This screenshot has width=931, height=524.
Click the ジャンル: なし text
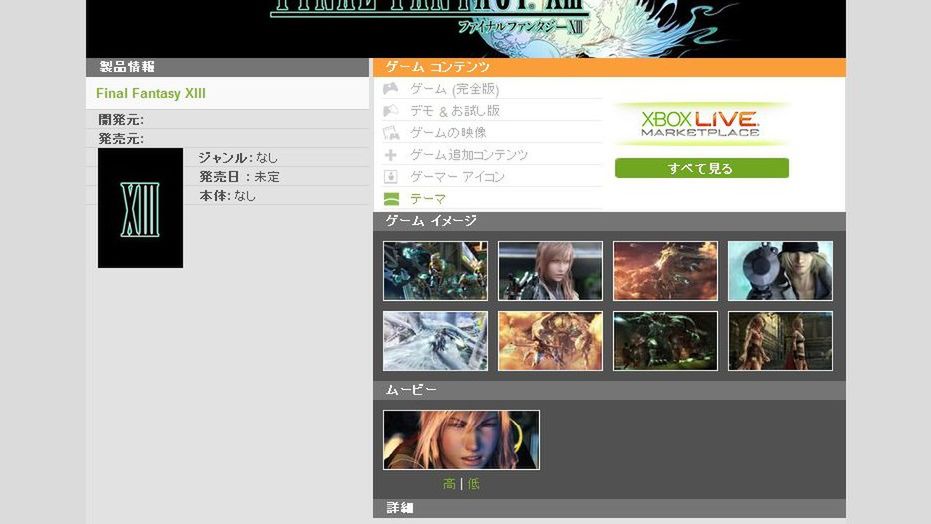(x=238, y=158)
